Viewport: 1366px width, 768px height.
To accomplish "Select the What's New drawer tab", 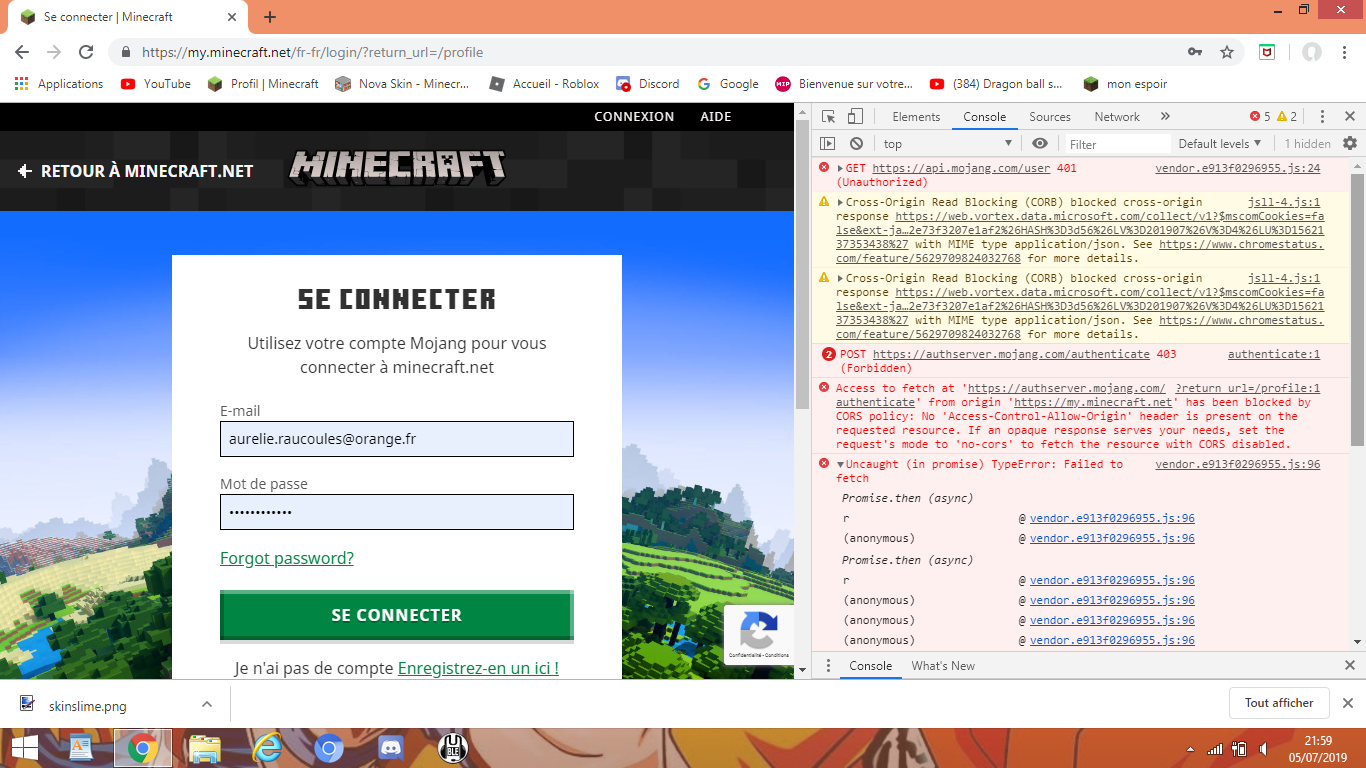I will pyautogui.click(x=943, y=666).
